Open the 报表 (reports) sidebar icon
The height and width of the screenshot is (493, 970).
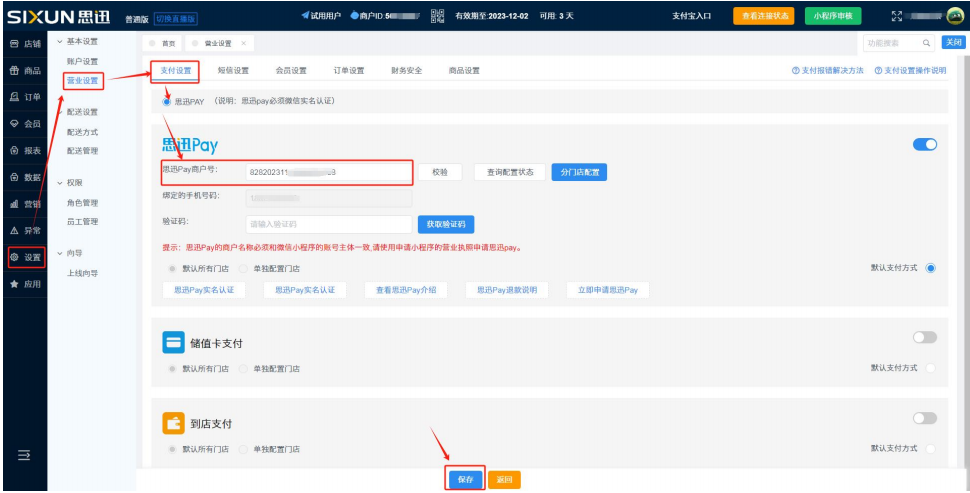15,150
